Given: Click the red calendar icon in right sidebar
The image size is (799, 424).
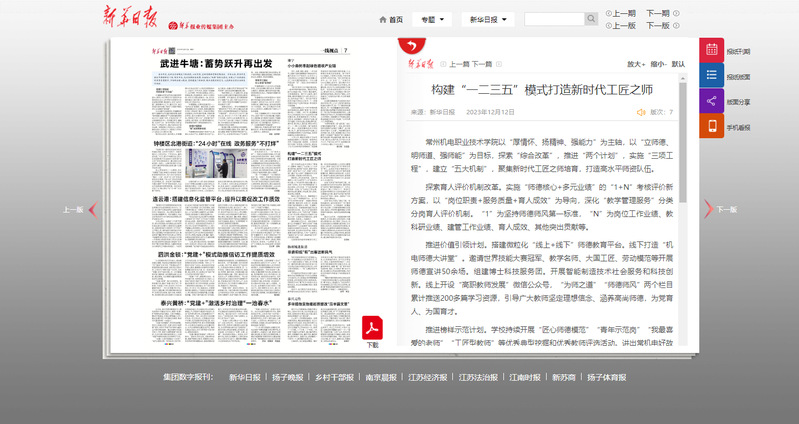Looking at the screenshot, I should [x=712, y=50].
